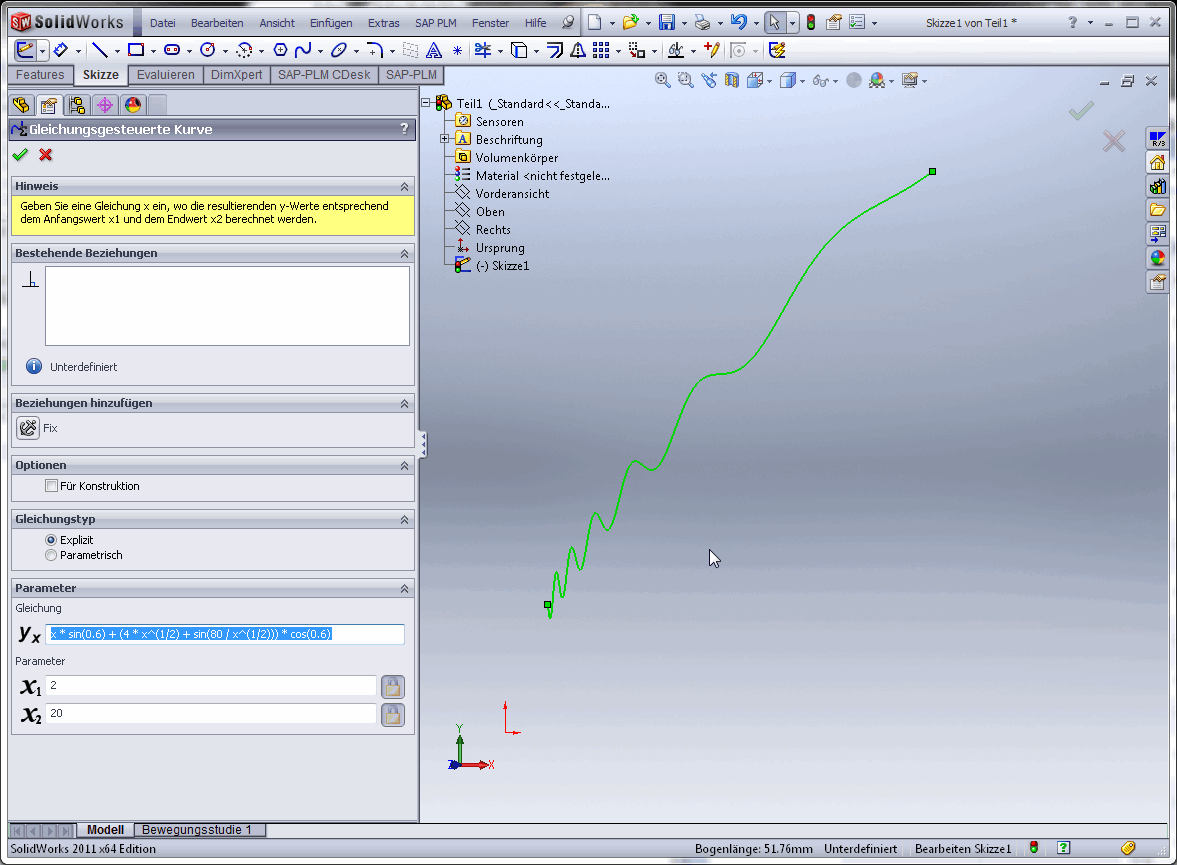Select the Line sketch tool
Viewport: 1177px width, 865px height.
pos(99,49)
